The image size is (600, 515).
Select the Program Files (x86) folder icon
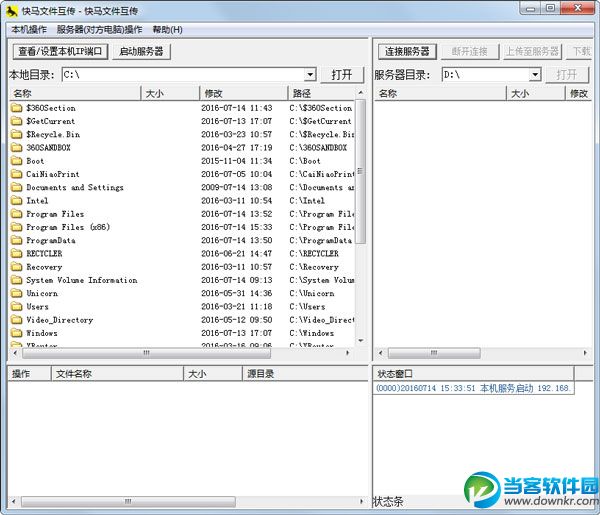[x=16, y=227]
